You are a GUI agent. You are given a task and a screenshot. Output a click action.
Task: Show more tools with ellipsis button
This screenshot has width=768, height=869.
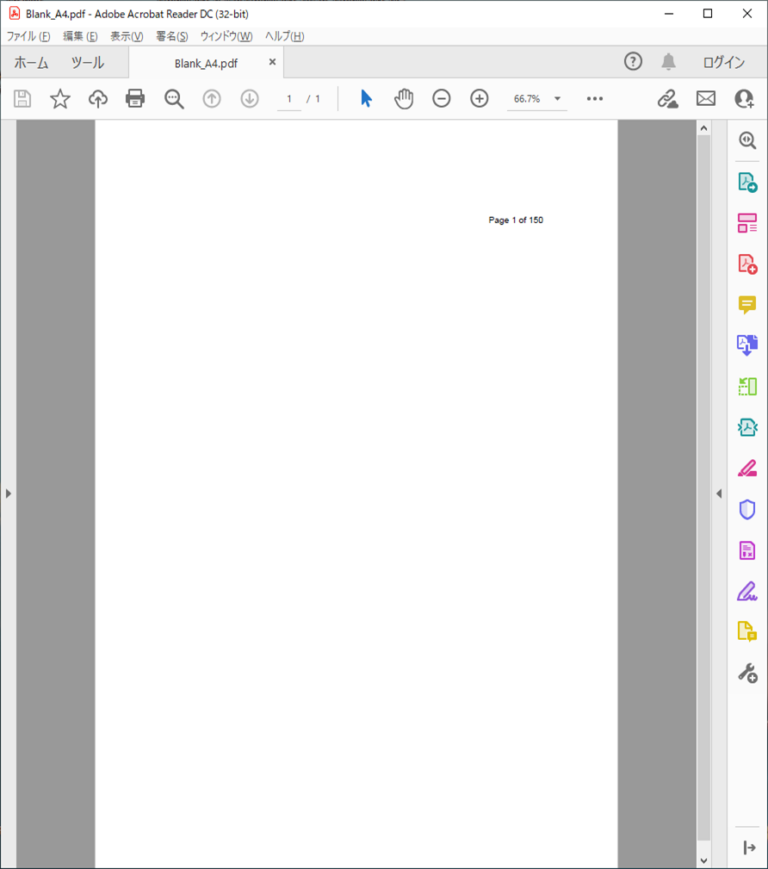(x=595, y=98)
